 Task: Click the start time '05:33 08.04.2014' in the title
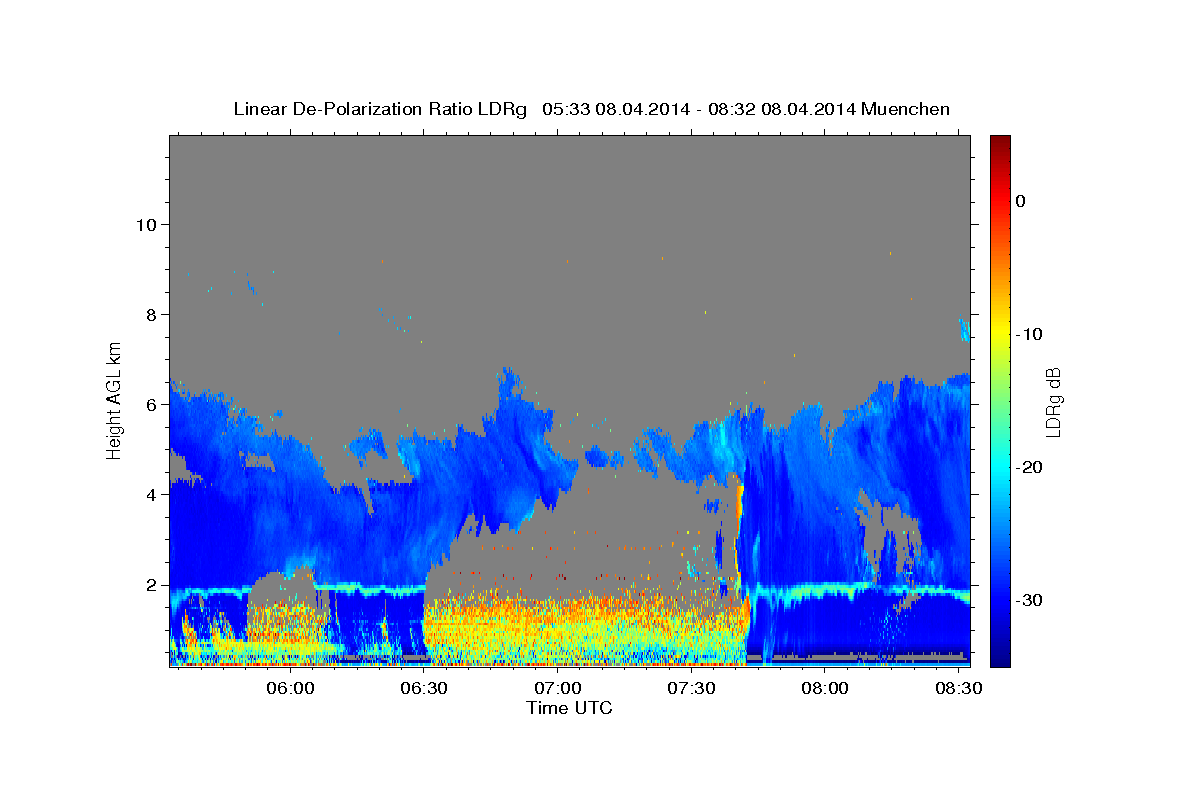[615, 109]
